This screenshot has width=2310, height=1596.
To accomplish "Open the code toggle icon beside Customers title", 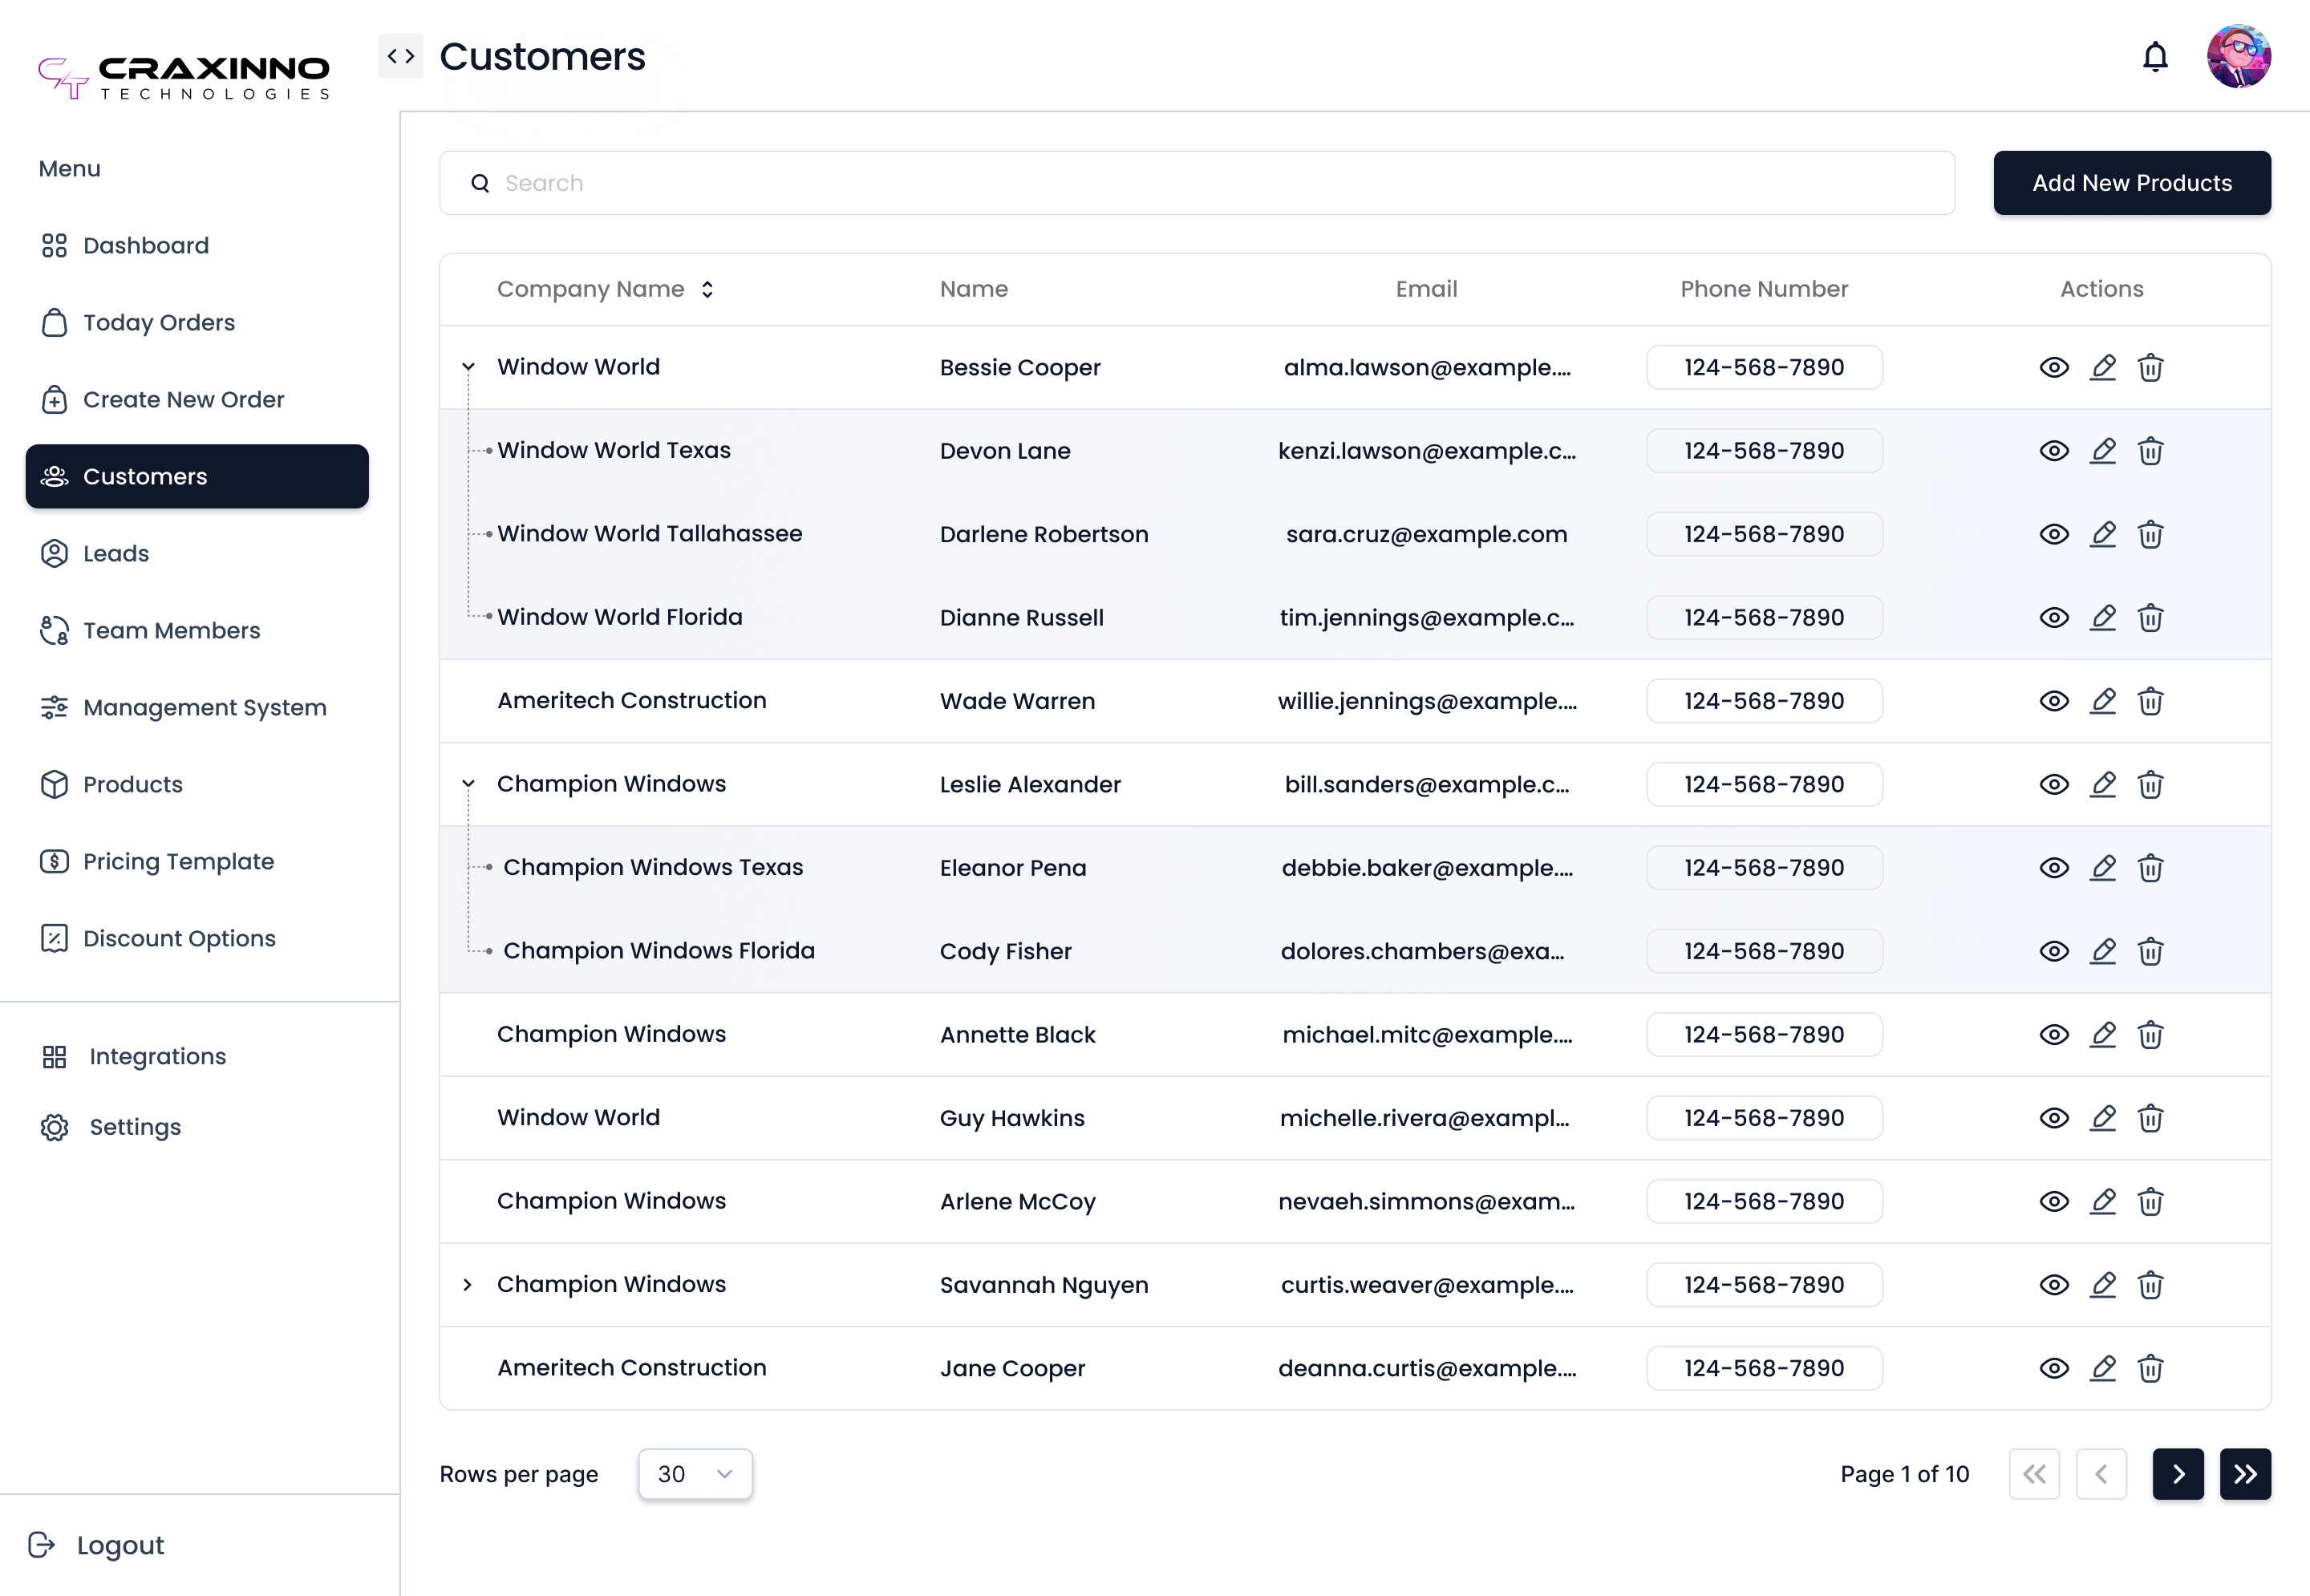I will point(401,56).
